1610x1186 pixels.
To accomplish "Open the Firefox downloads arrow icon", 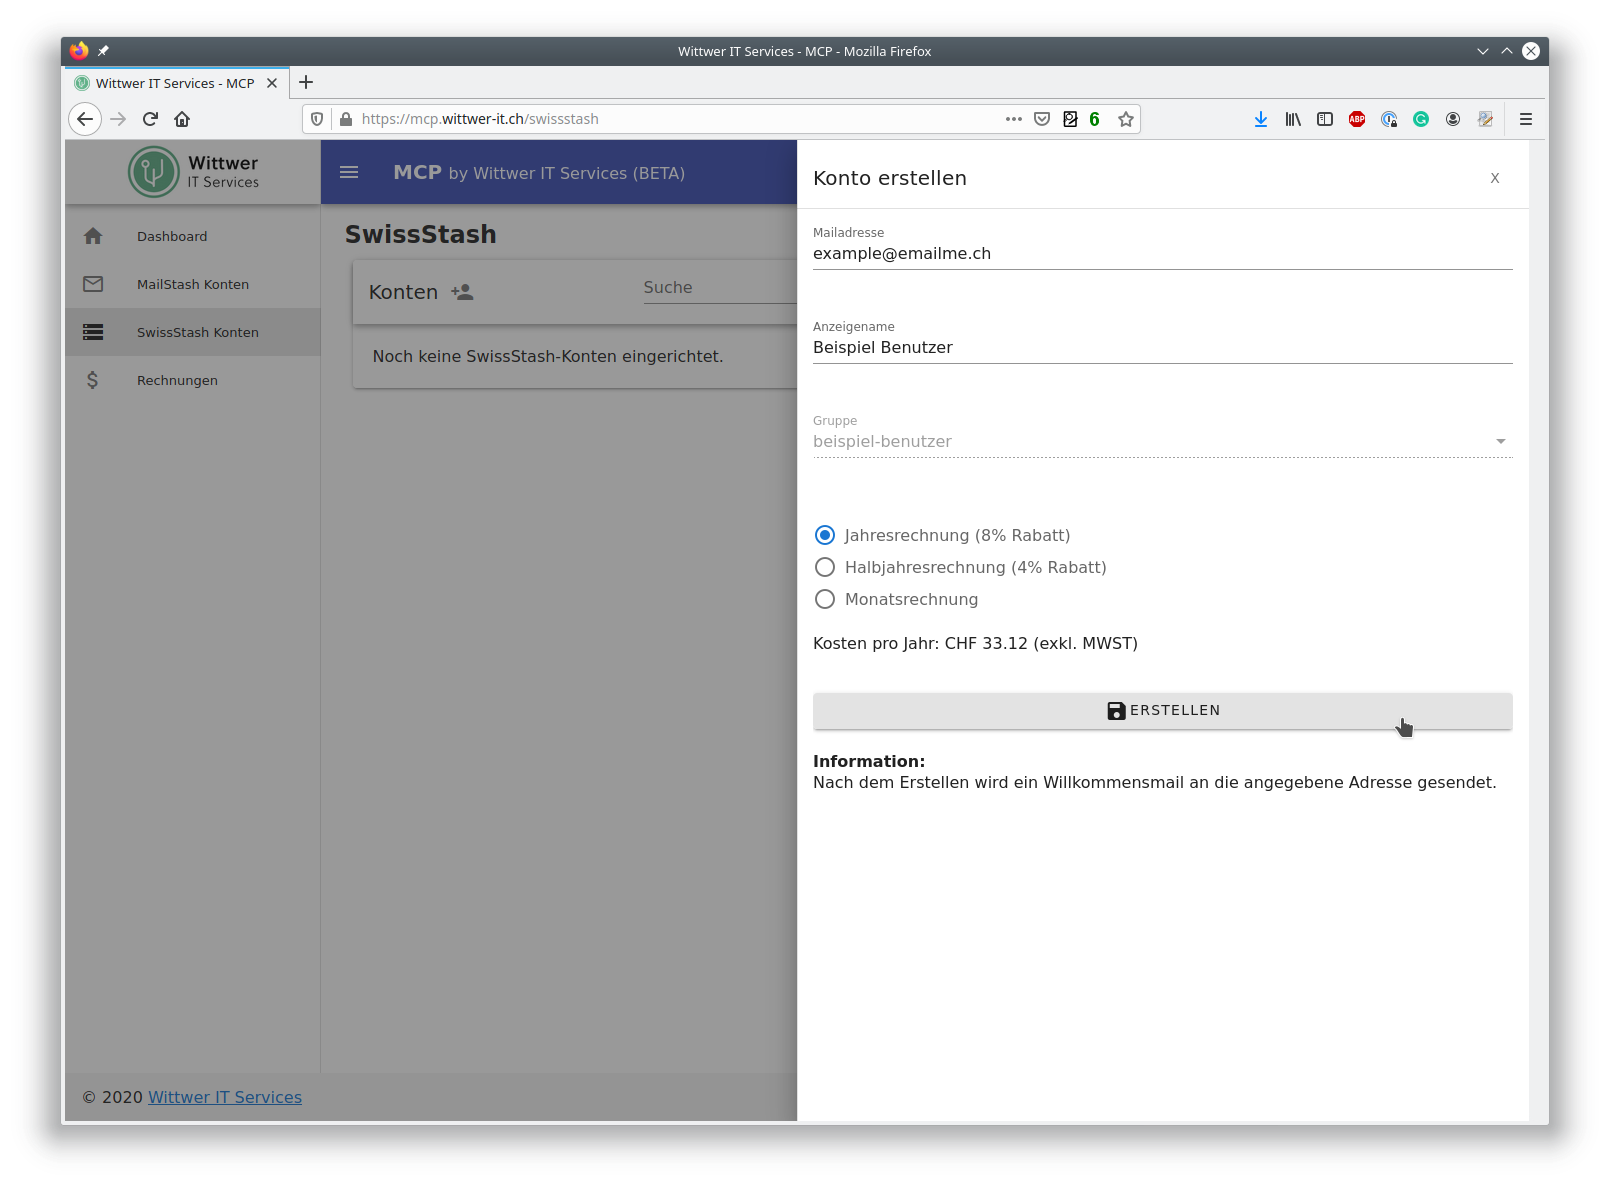I will pos(1261,119).
